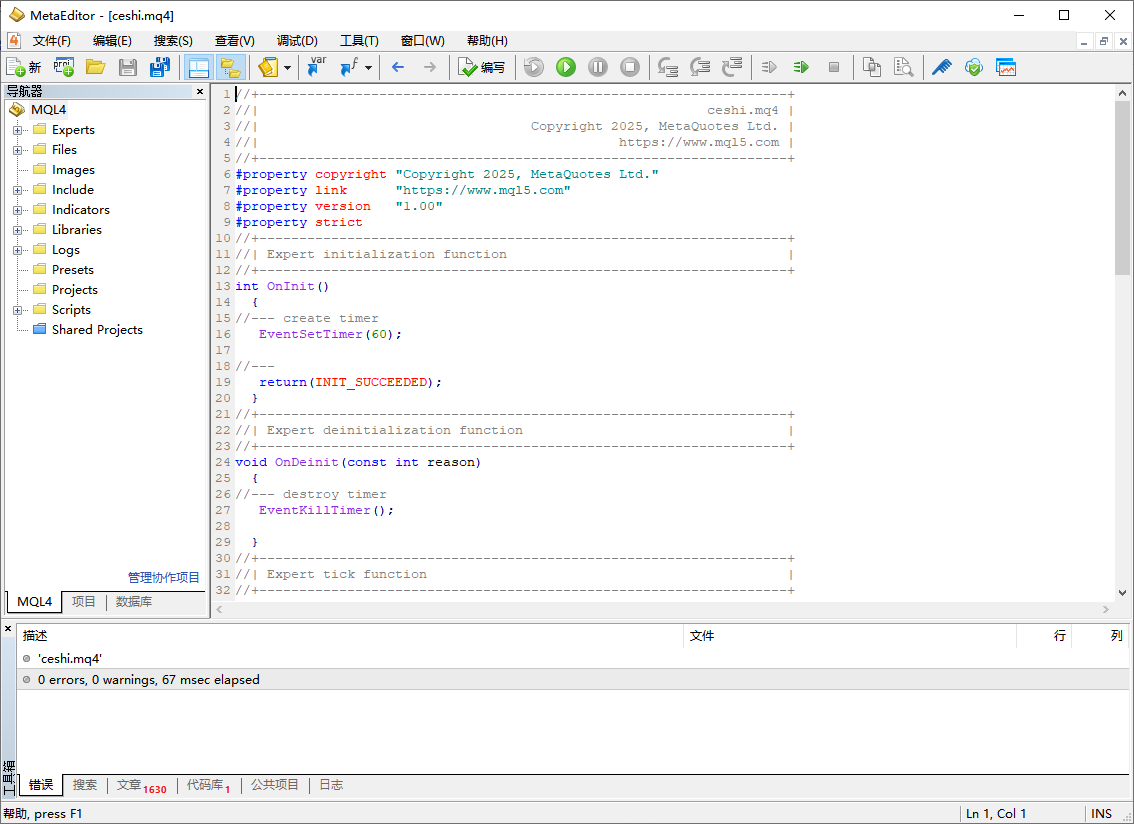This screenshot has width=1134, height=824.
Task: Select the Shared Projects item
Action: [96, 330]
